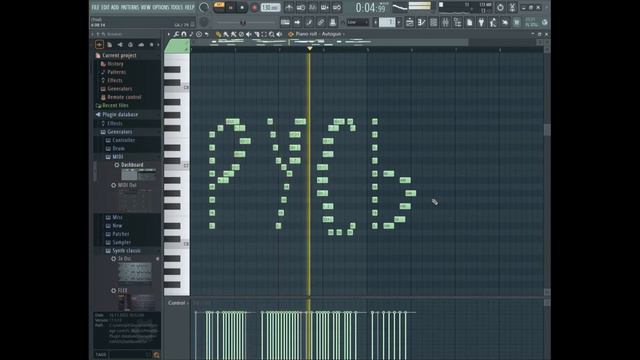Open the Piano roll window icon
The width and height of the screenshot is (640, 360).
coord(421,22)
